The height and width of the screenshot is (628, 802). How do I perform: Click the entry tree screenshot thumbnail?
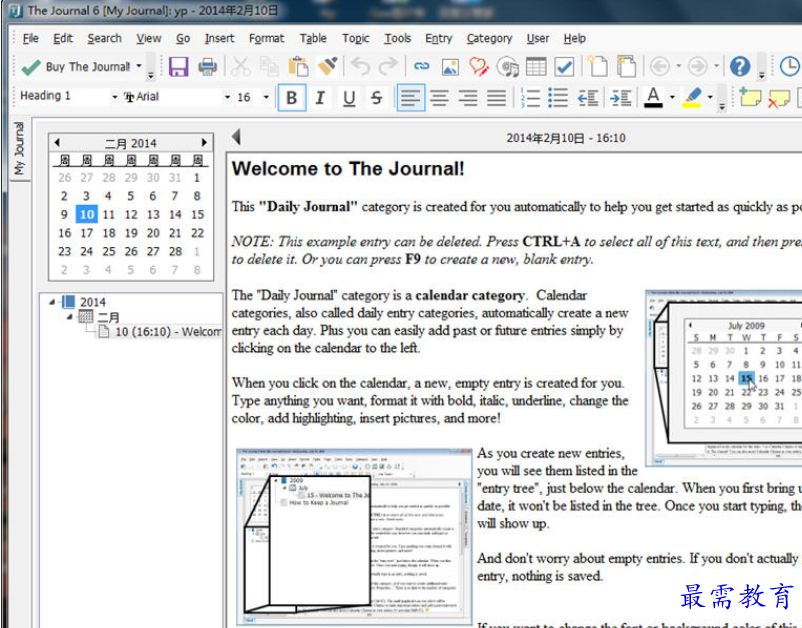pyautogui.click(x=354, y=536)
